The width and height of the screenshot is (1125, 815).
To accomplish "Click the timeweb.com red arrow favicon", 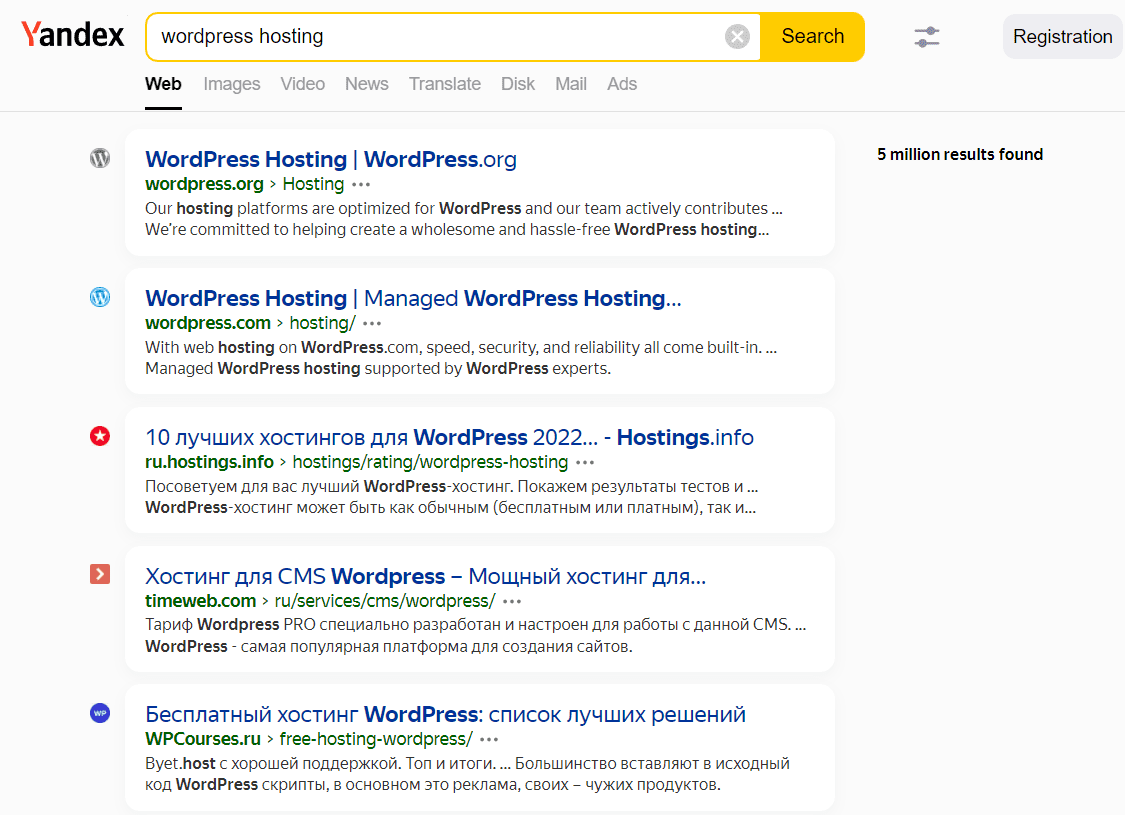I will click(100, 574).
